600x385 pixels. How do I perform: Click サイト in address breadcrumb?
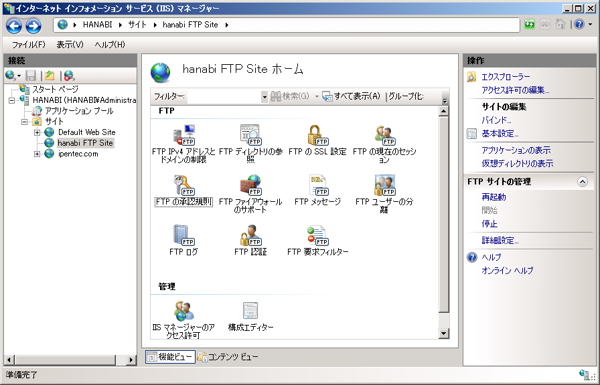coord(137,24)
